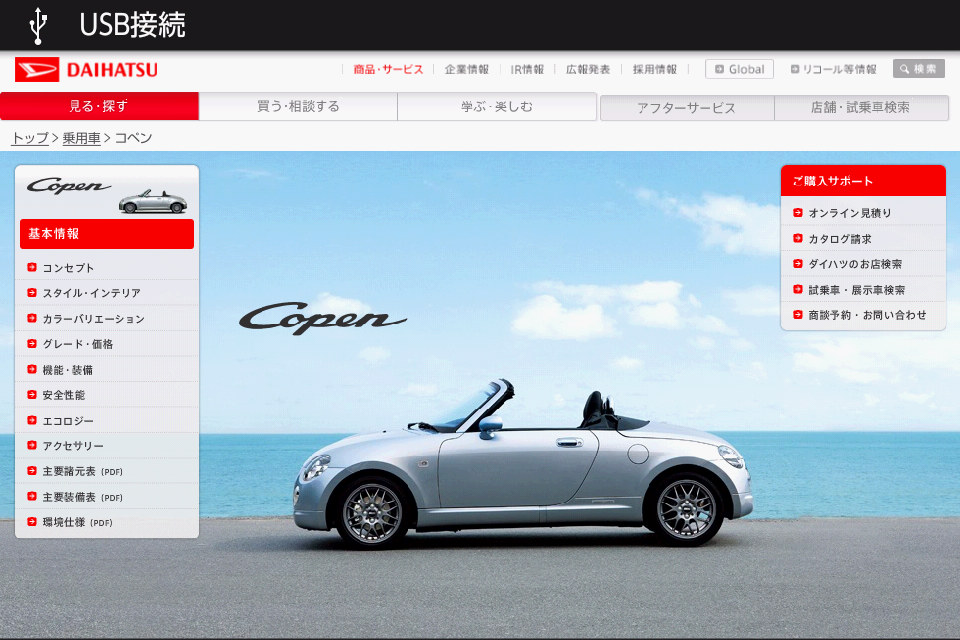Screen dimensions: 960x640
Task: Click the magnifier icon in 検索 button
Action: click(904, 69)
